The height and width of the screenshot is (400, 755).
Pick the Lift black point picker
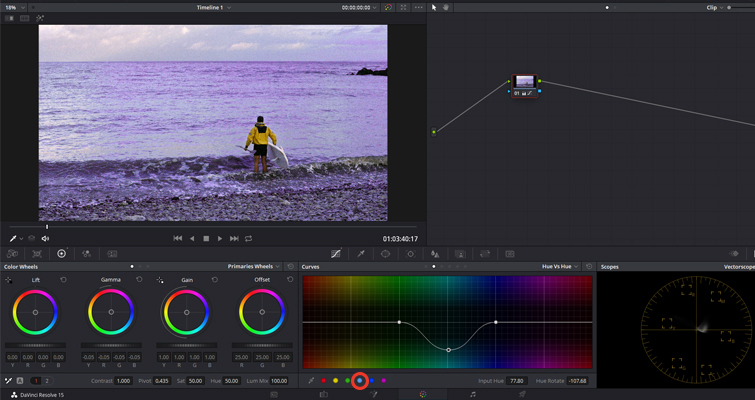tap(9, 280)
